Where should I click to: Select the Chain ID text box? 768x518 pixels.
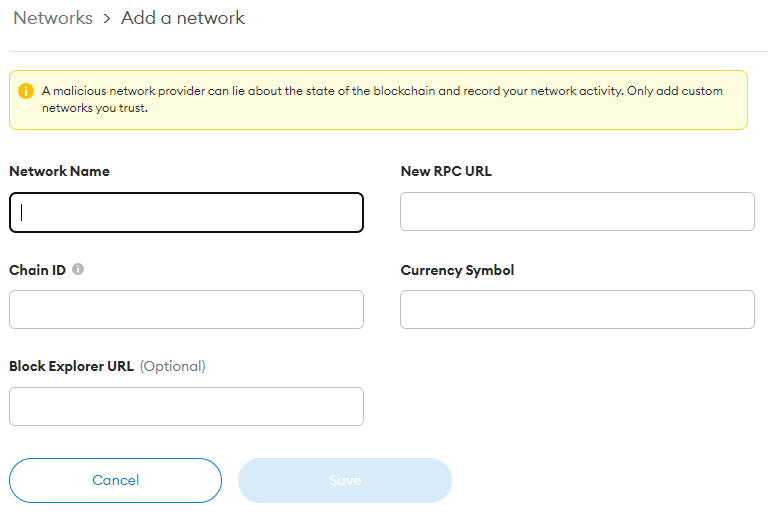click(186, 309)
